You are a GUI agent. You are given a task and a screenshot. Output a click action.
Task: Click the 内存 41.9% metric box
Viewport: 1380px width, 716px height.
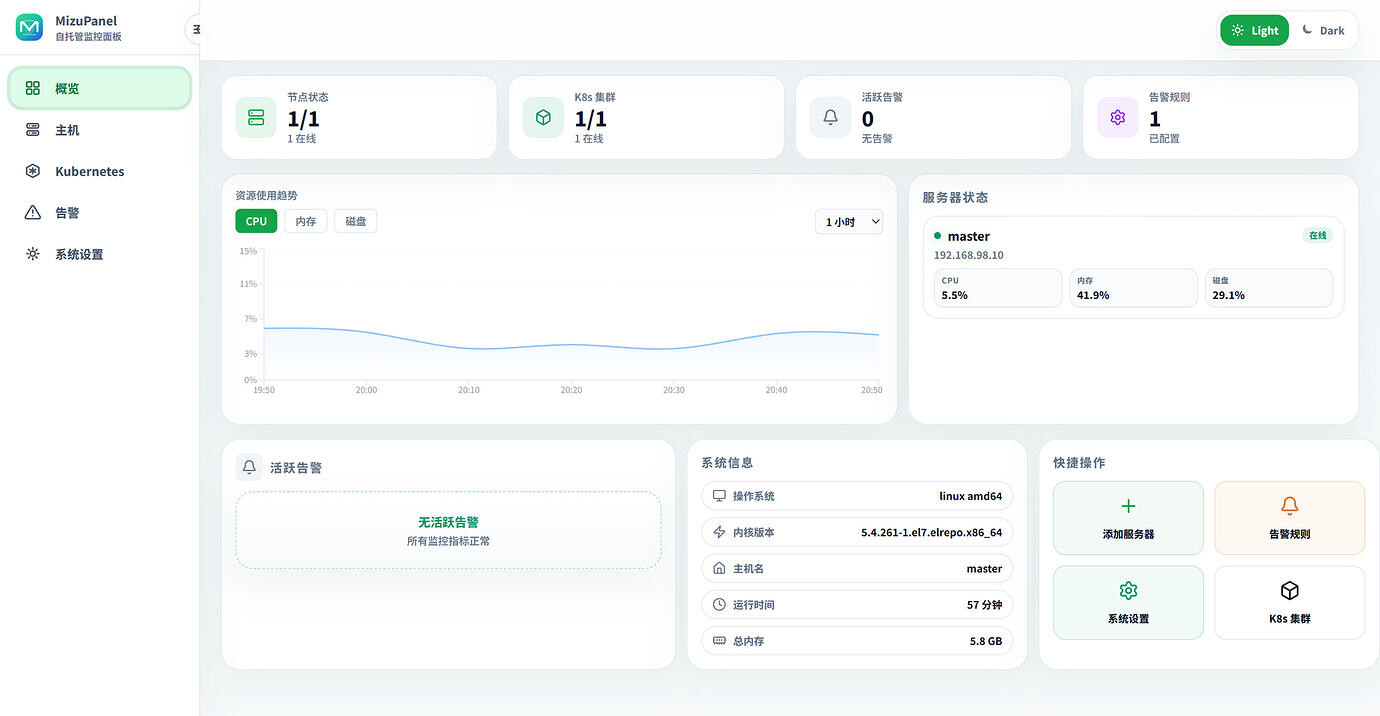[x=1133, y=288]
